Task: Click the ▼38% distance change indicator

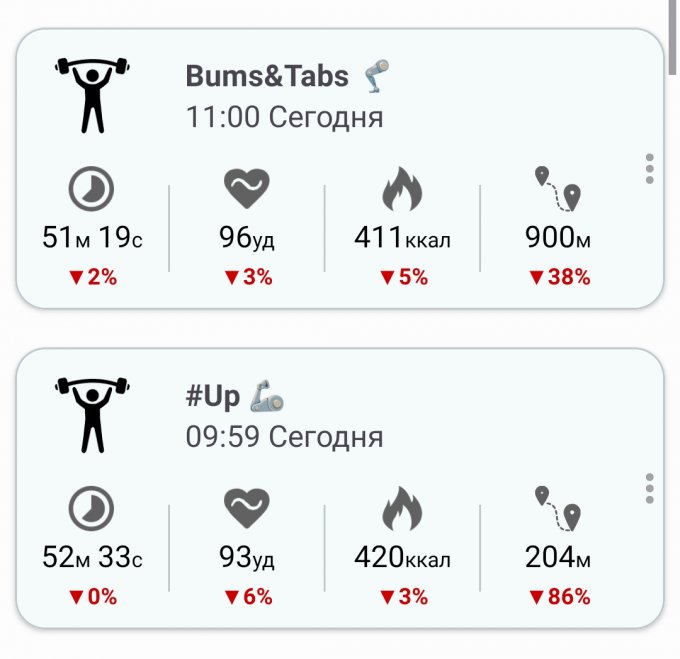Action: tap(558, 277)
